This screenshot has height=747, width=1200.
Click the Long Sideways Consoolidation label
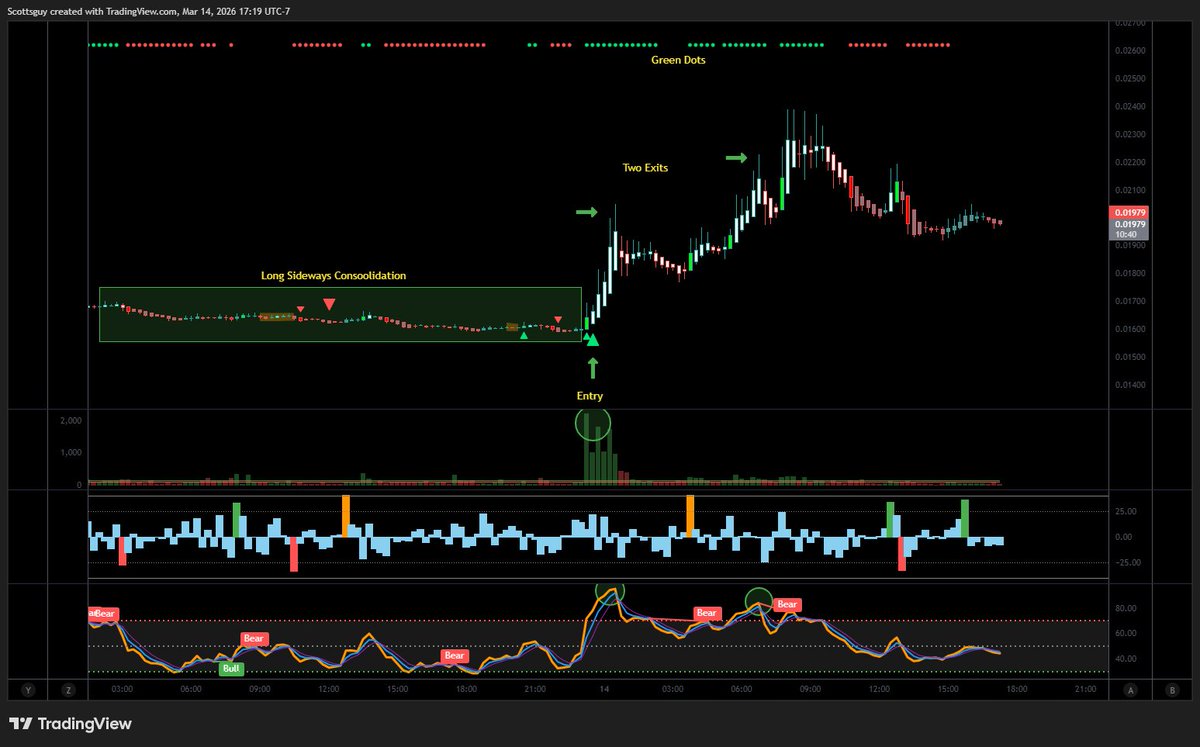pos(334,275)
